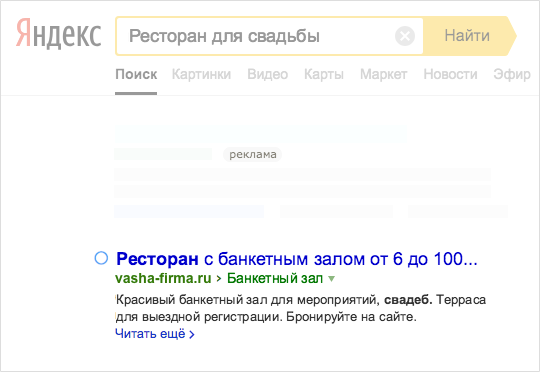Viewport: 540px width, 372px height.
Task: Go to the Карты tab
Action: pyautogui.click(x=324, y=74)
